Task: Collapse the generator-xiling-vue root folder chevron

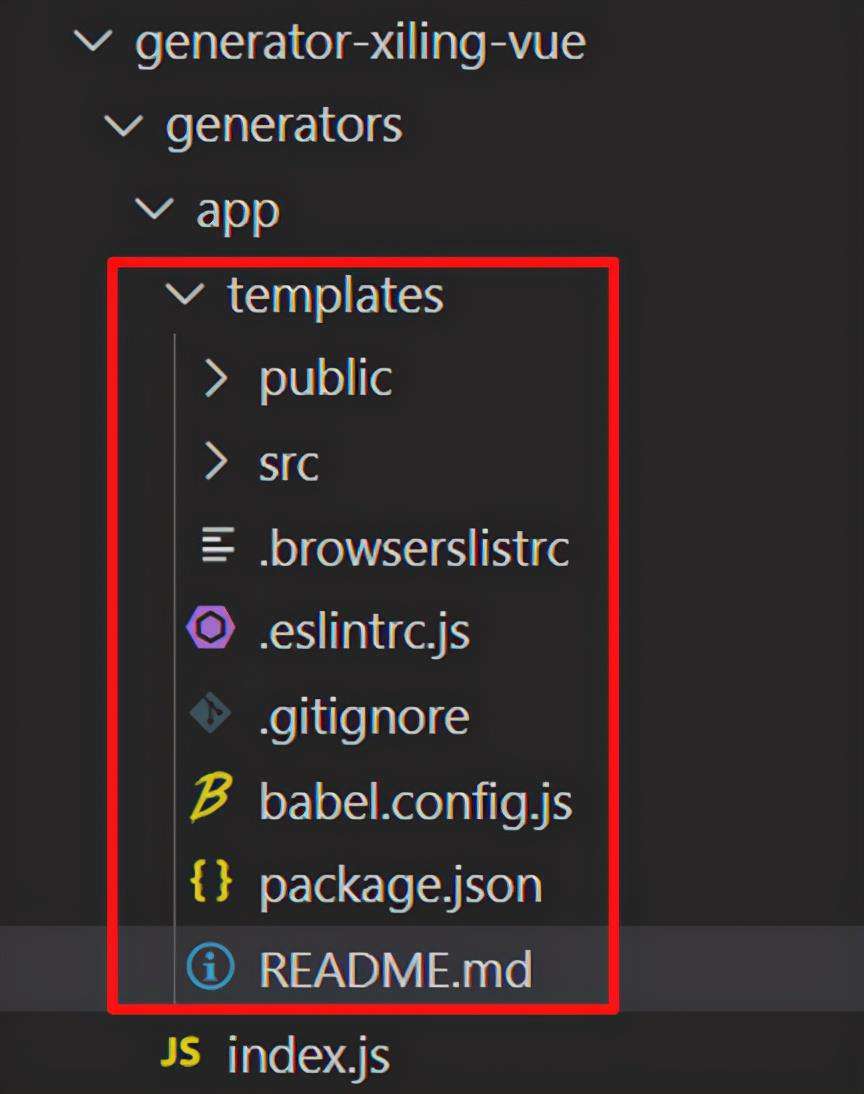Action: (93, 42)
